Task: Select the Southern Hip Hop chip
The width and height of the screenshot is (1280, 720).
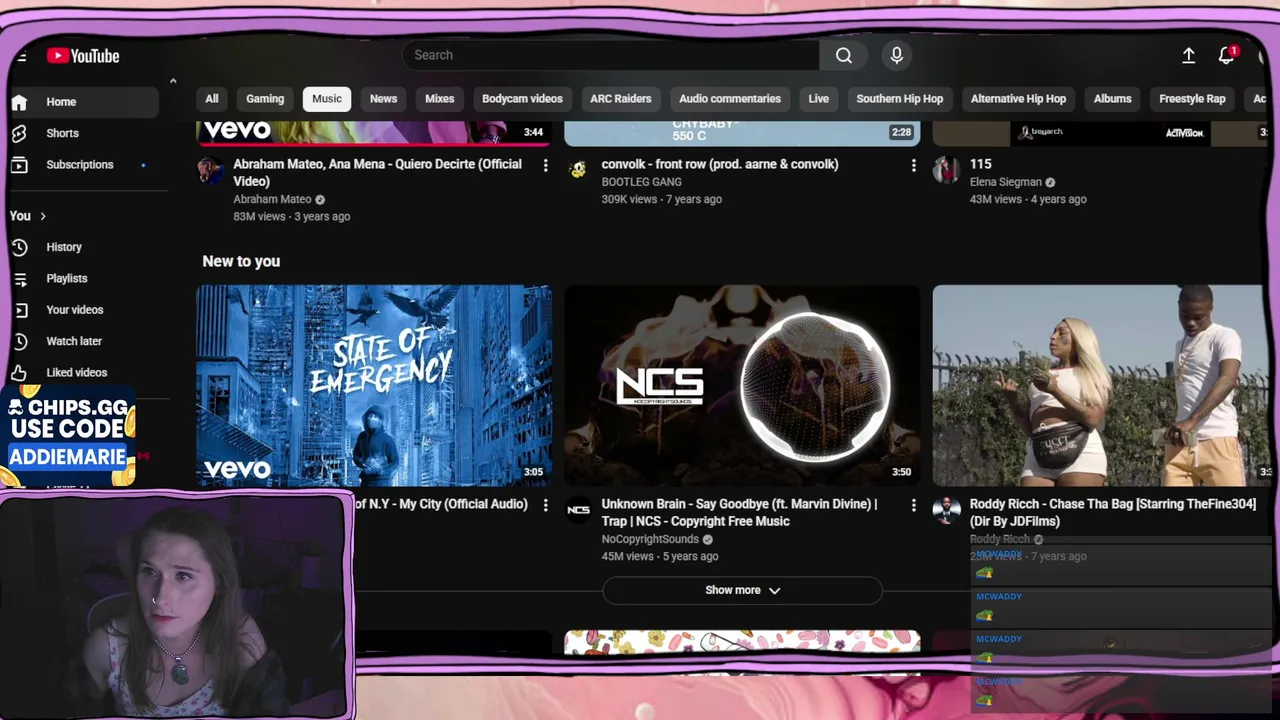Action: coord(900,99)
